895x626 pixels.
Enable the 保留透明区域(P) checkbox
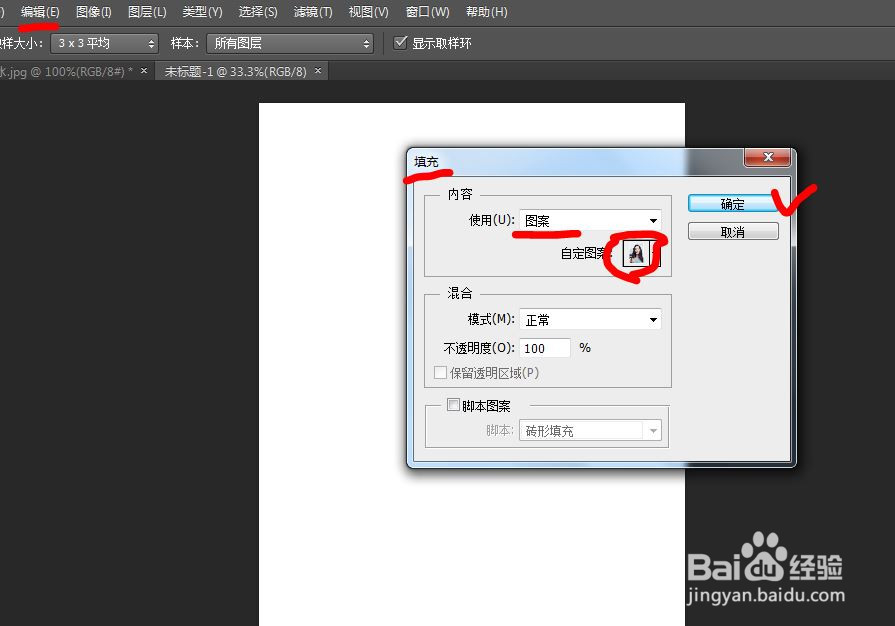click(x=440, y=372)
